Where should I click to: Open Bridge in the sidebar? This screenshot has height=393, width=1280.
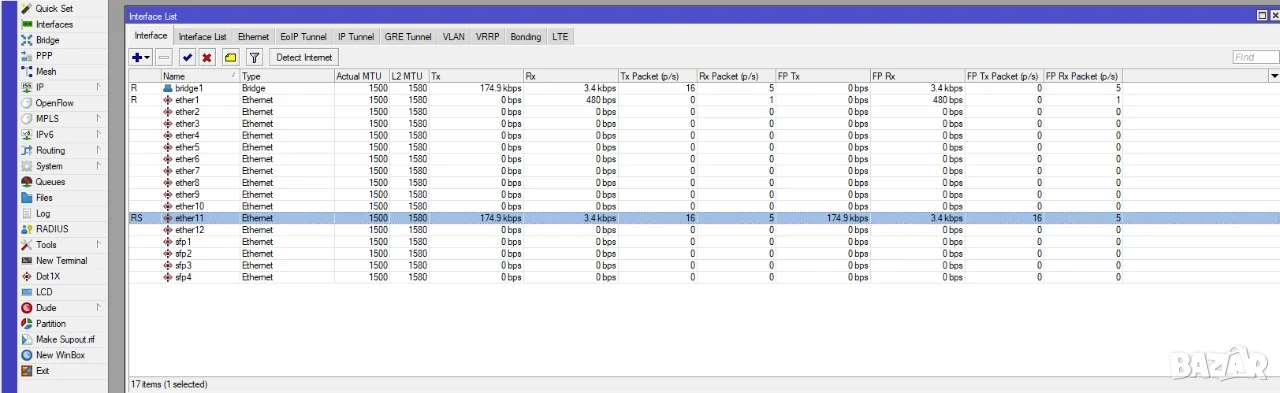coord(47,40)
